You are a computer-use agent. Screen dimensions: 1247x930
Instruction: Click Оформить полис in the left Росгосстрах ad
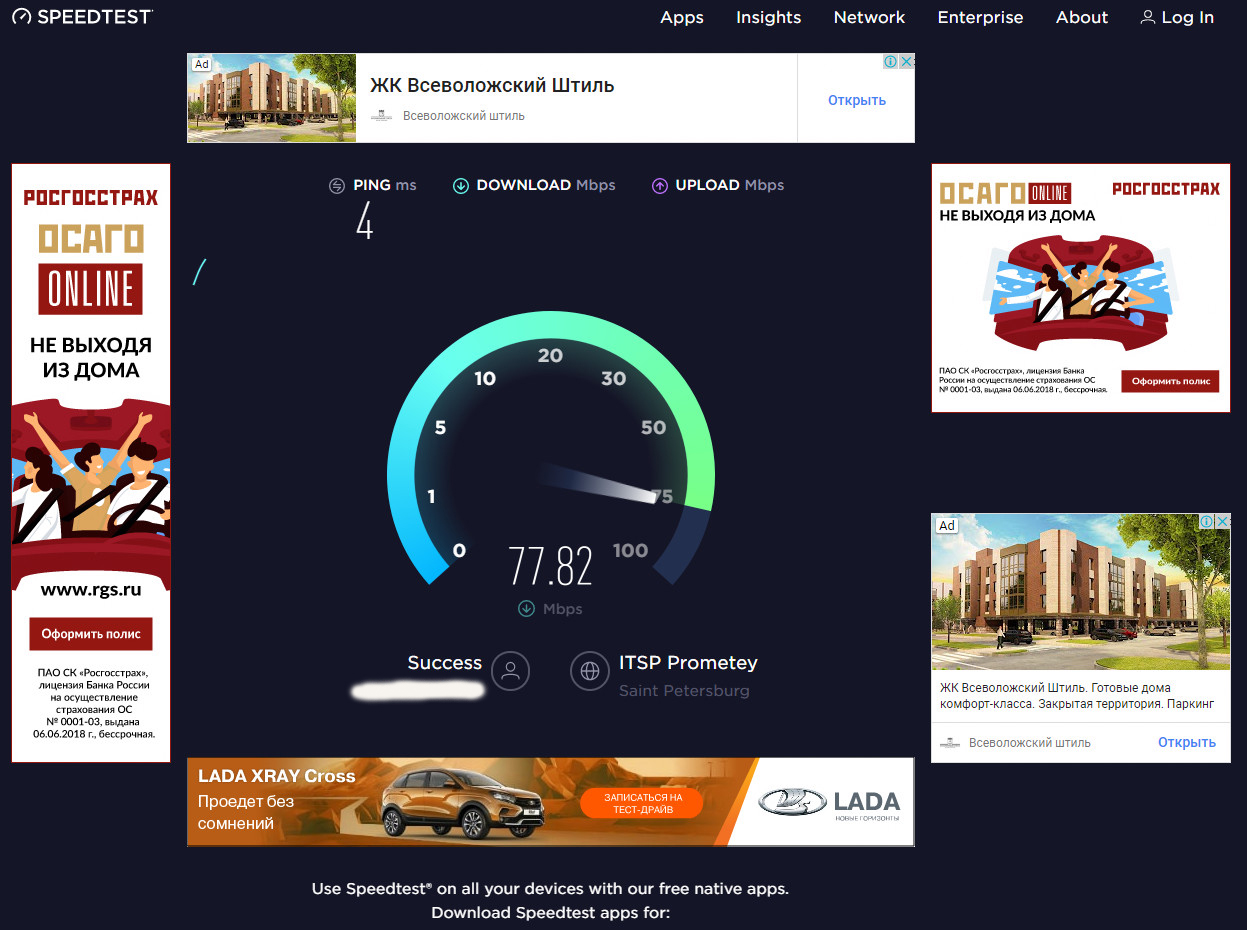point(91,634)
